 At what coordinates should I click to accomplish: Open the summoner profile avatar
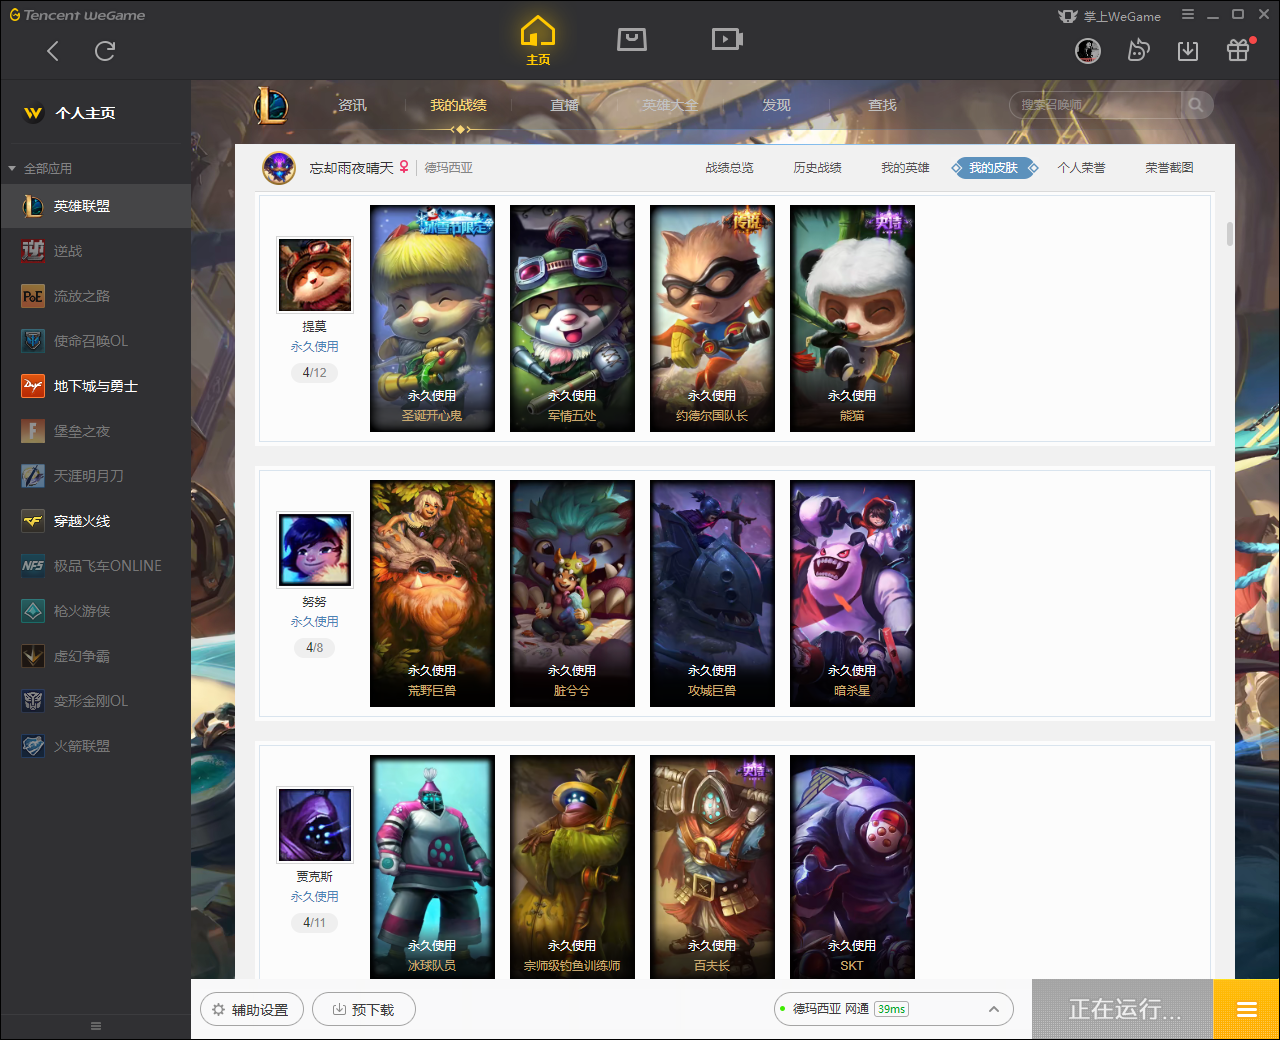pos(279,168)
